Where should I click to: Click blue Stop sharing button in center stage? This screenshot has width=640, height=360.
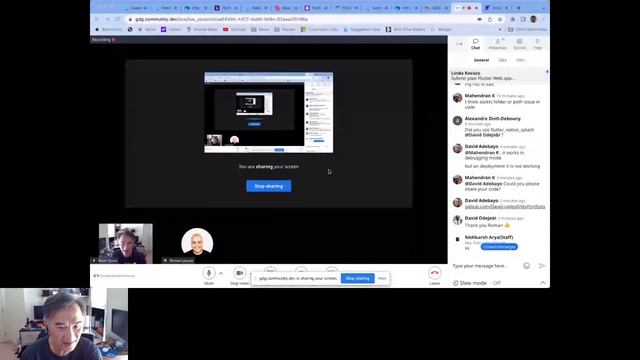[x=269, y=186]
